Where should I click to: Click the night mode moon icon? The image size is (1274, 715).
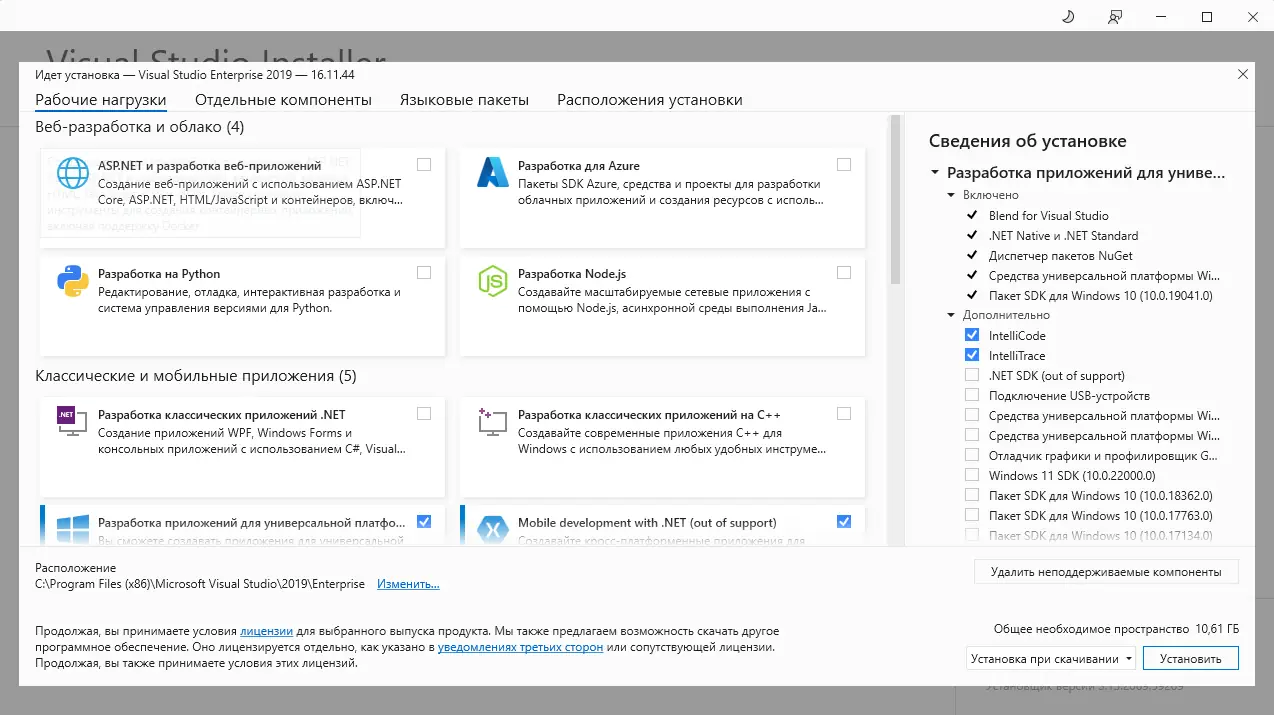(x=1067, y=17)
